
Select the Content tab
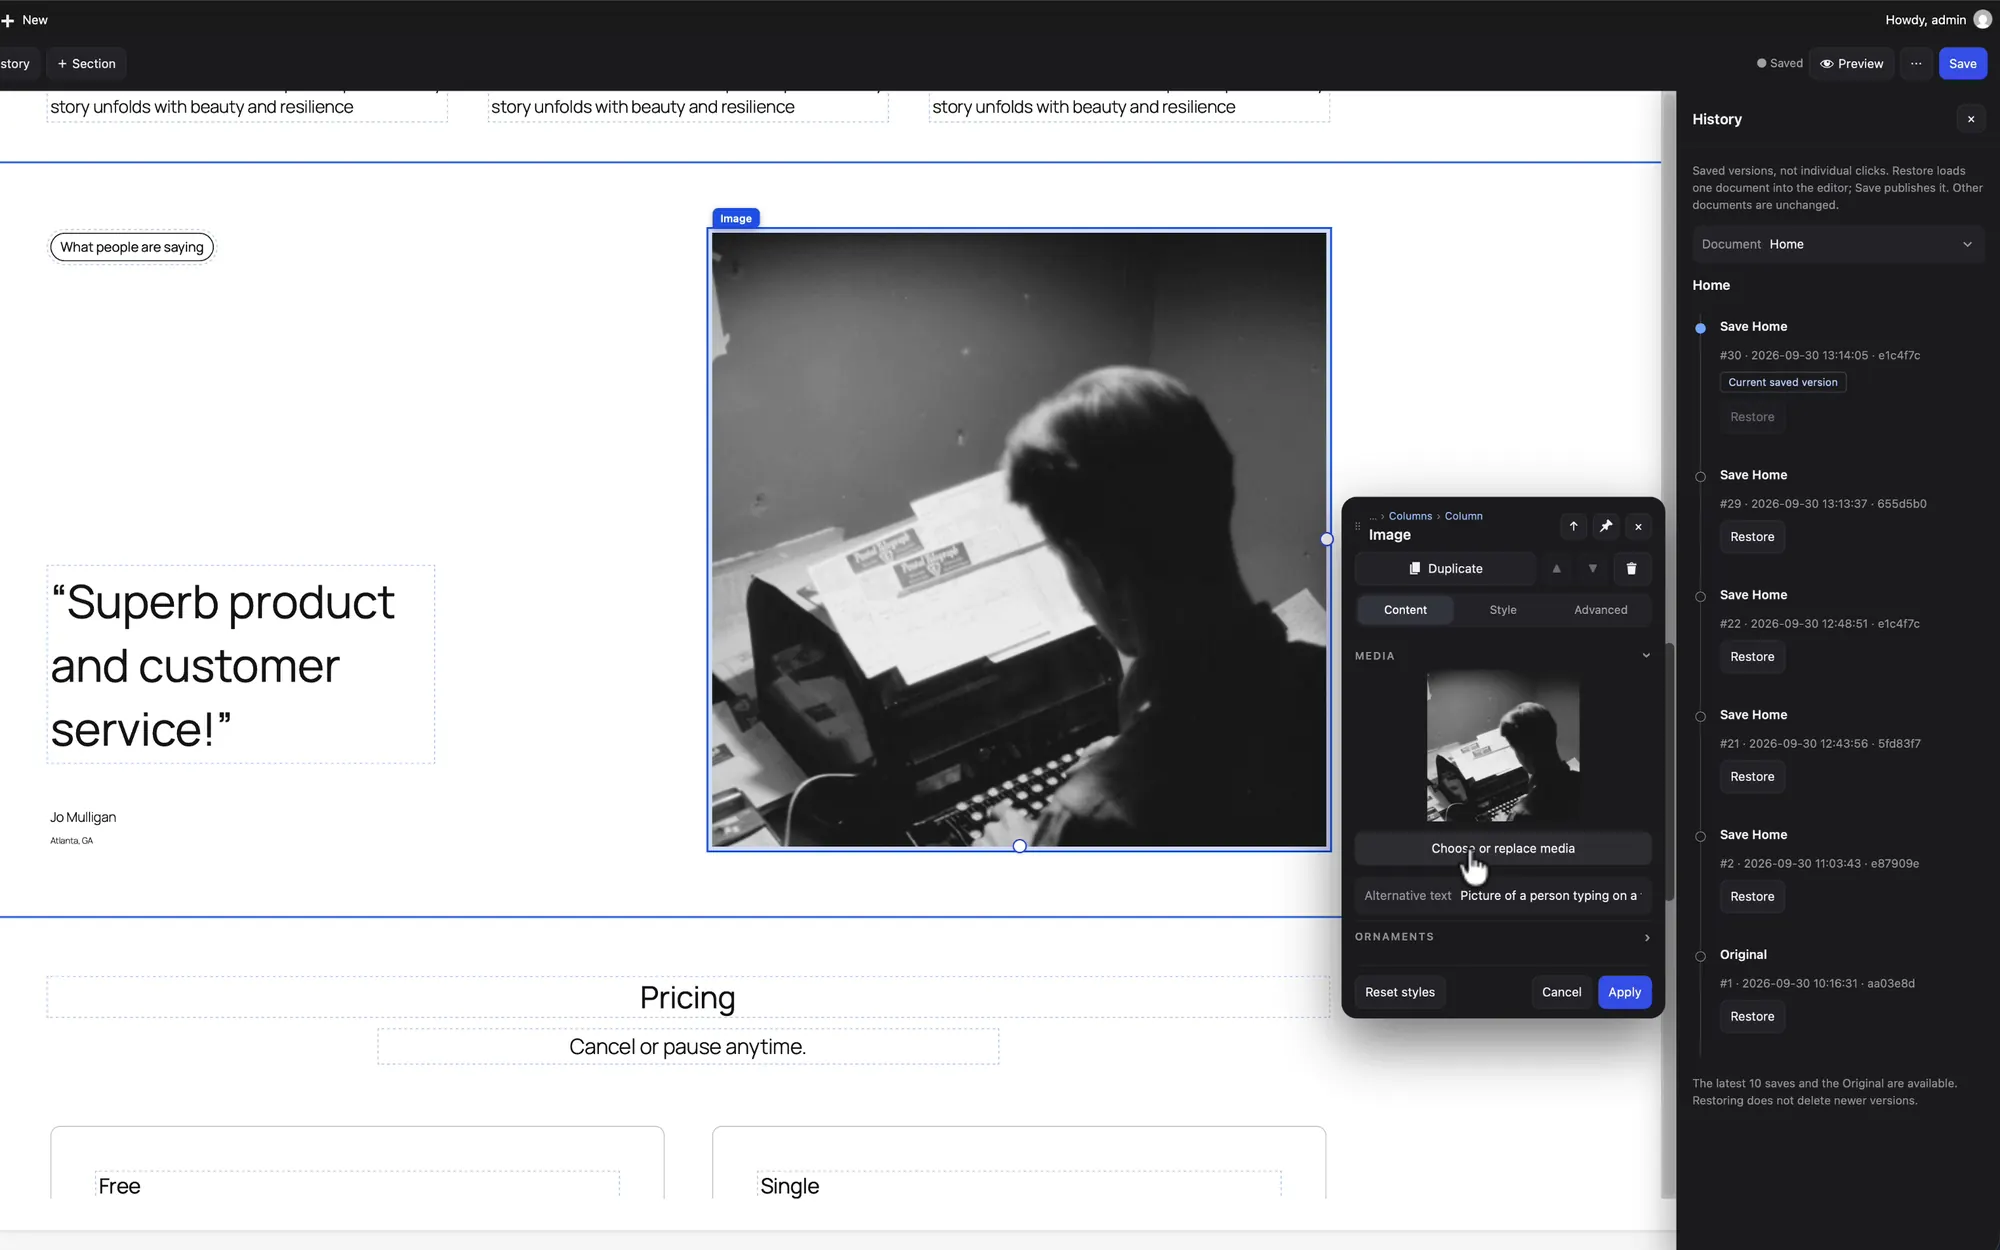1405,610
